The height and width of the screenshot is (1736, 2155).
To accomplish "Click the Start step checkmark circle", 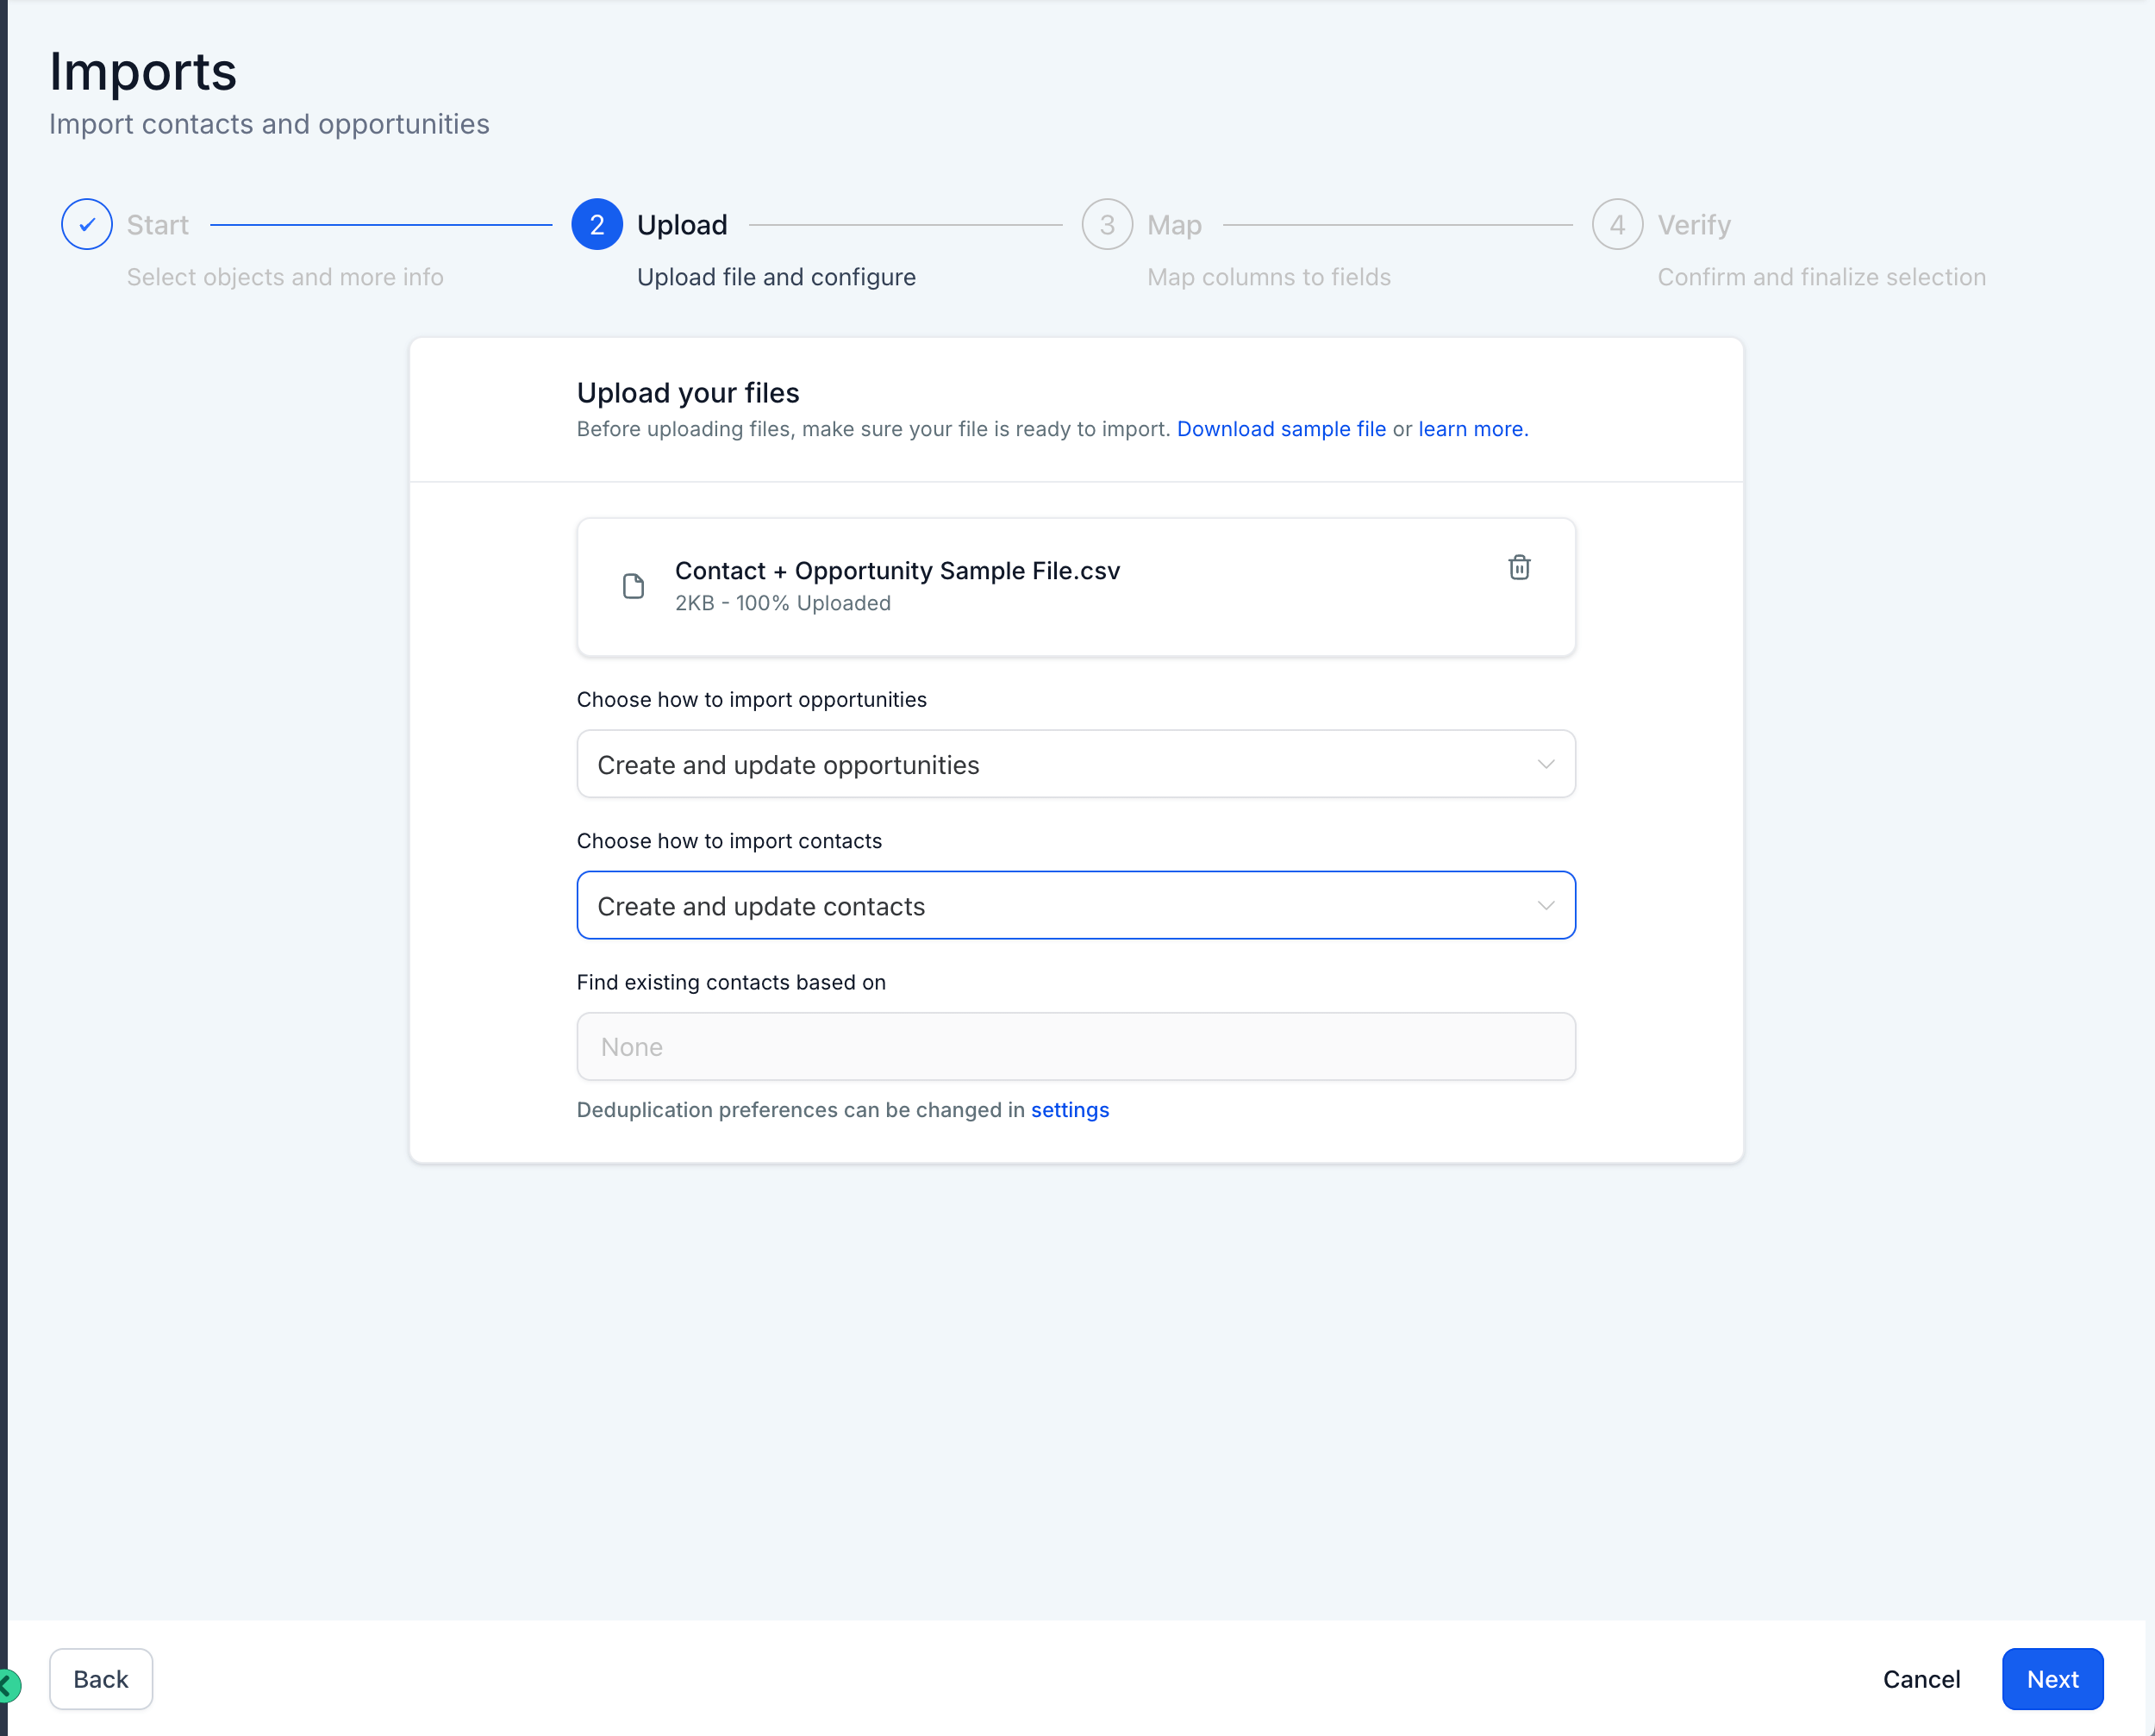I will pos(87,224).
